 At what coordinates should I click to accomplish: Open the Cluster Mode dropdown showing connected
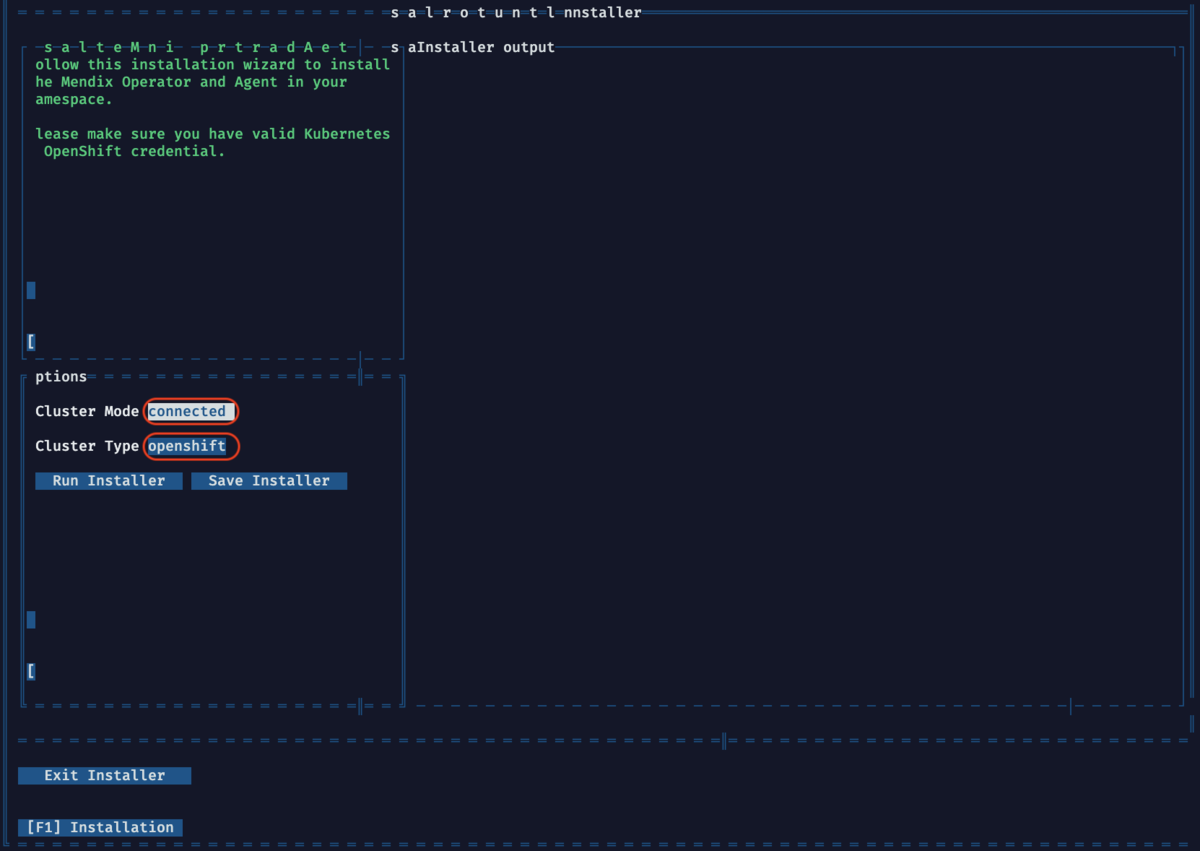pyautogui.click(x=191, y=411)
